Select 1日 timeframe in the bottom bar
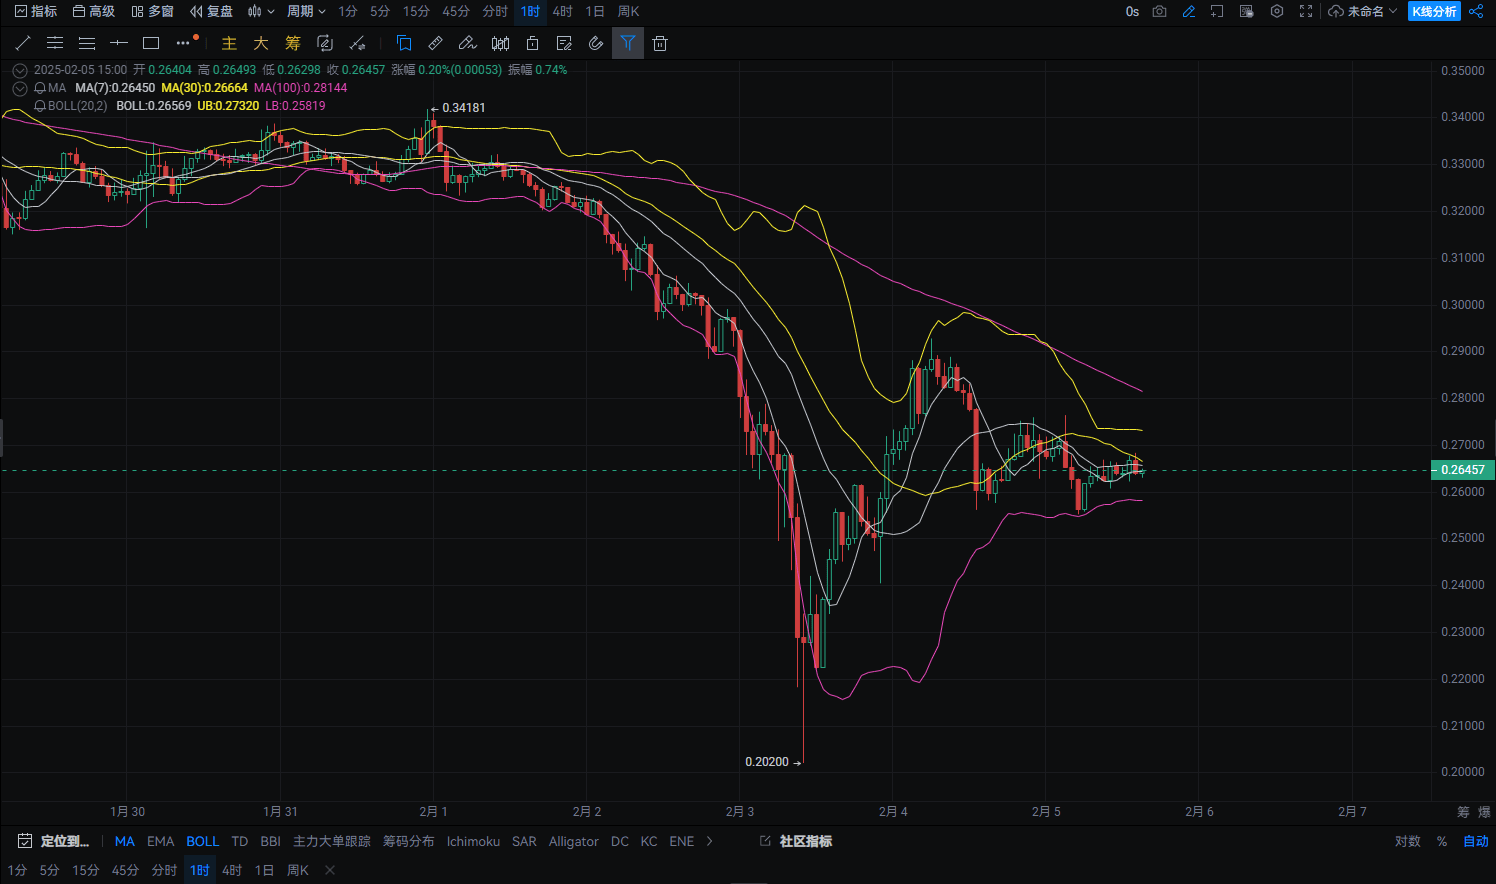1496x884 pixels. tap(264, 870)
